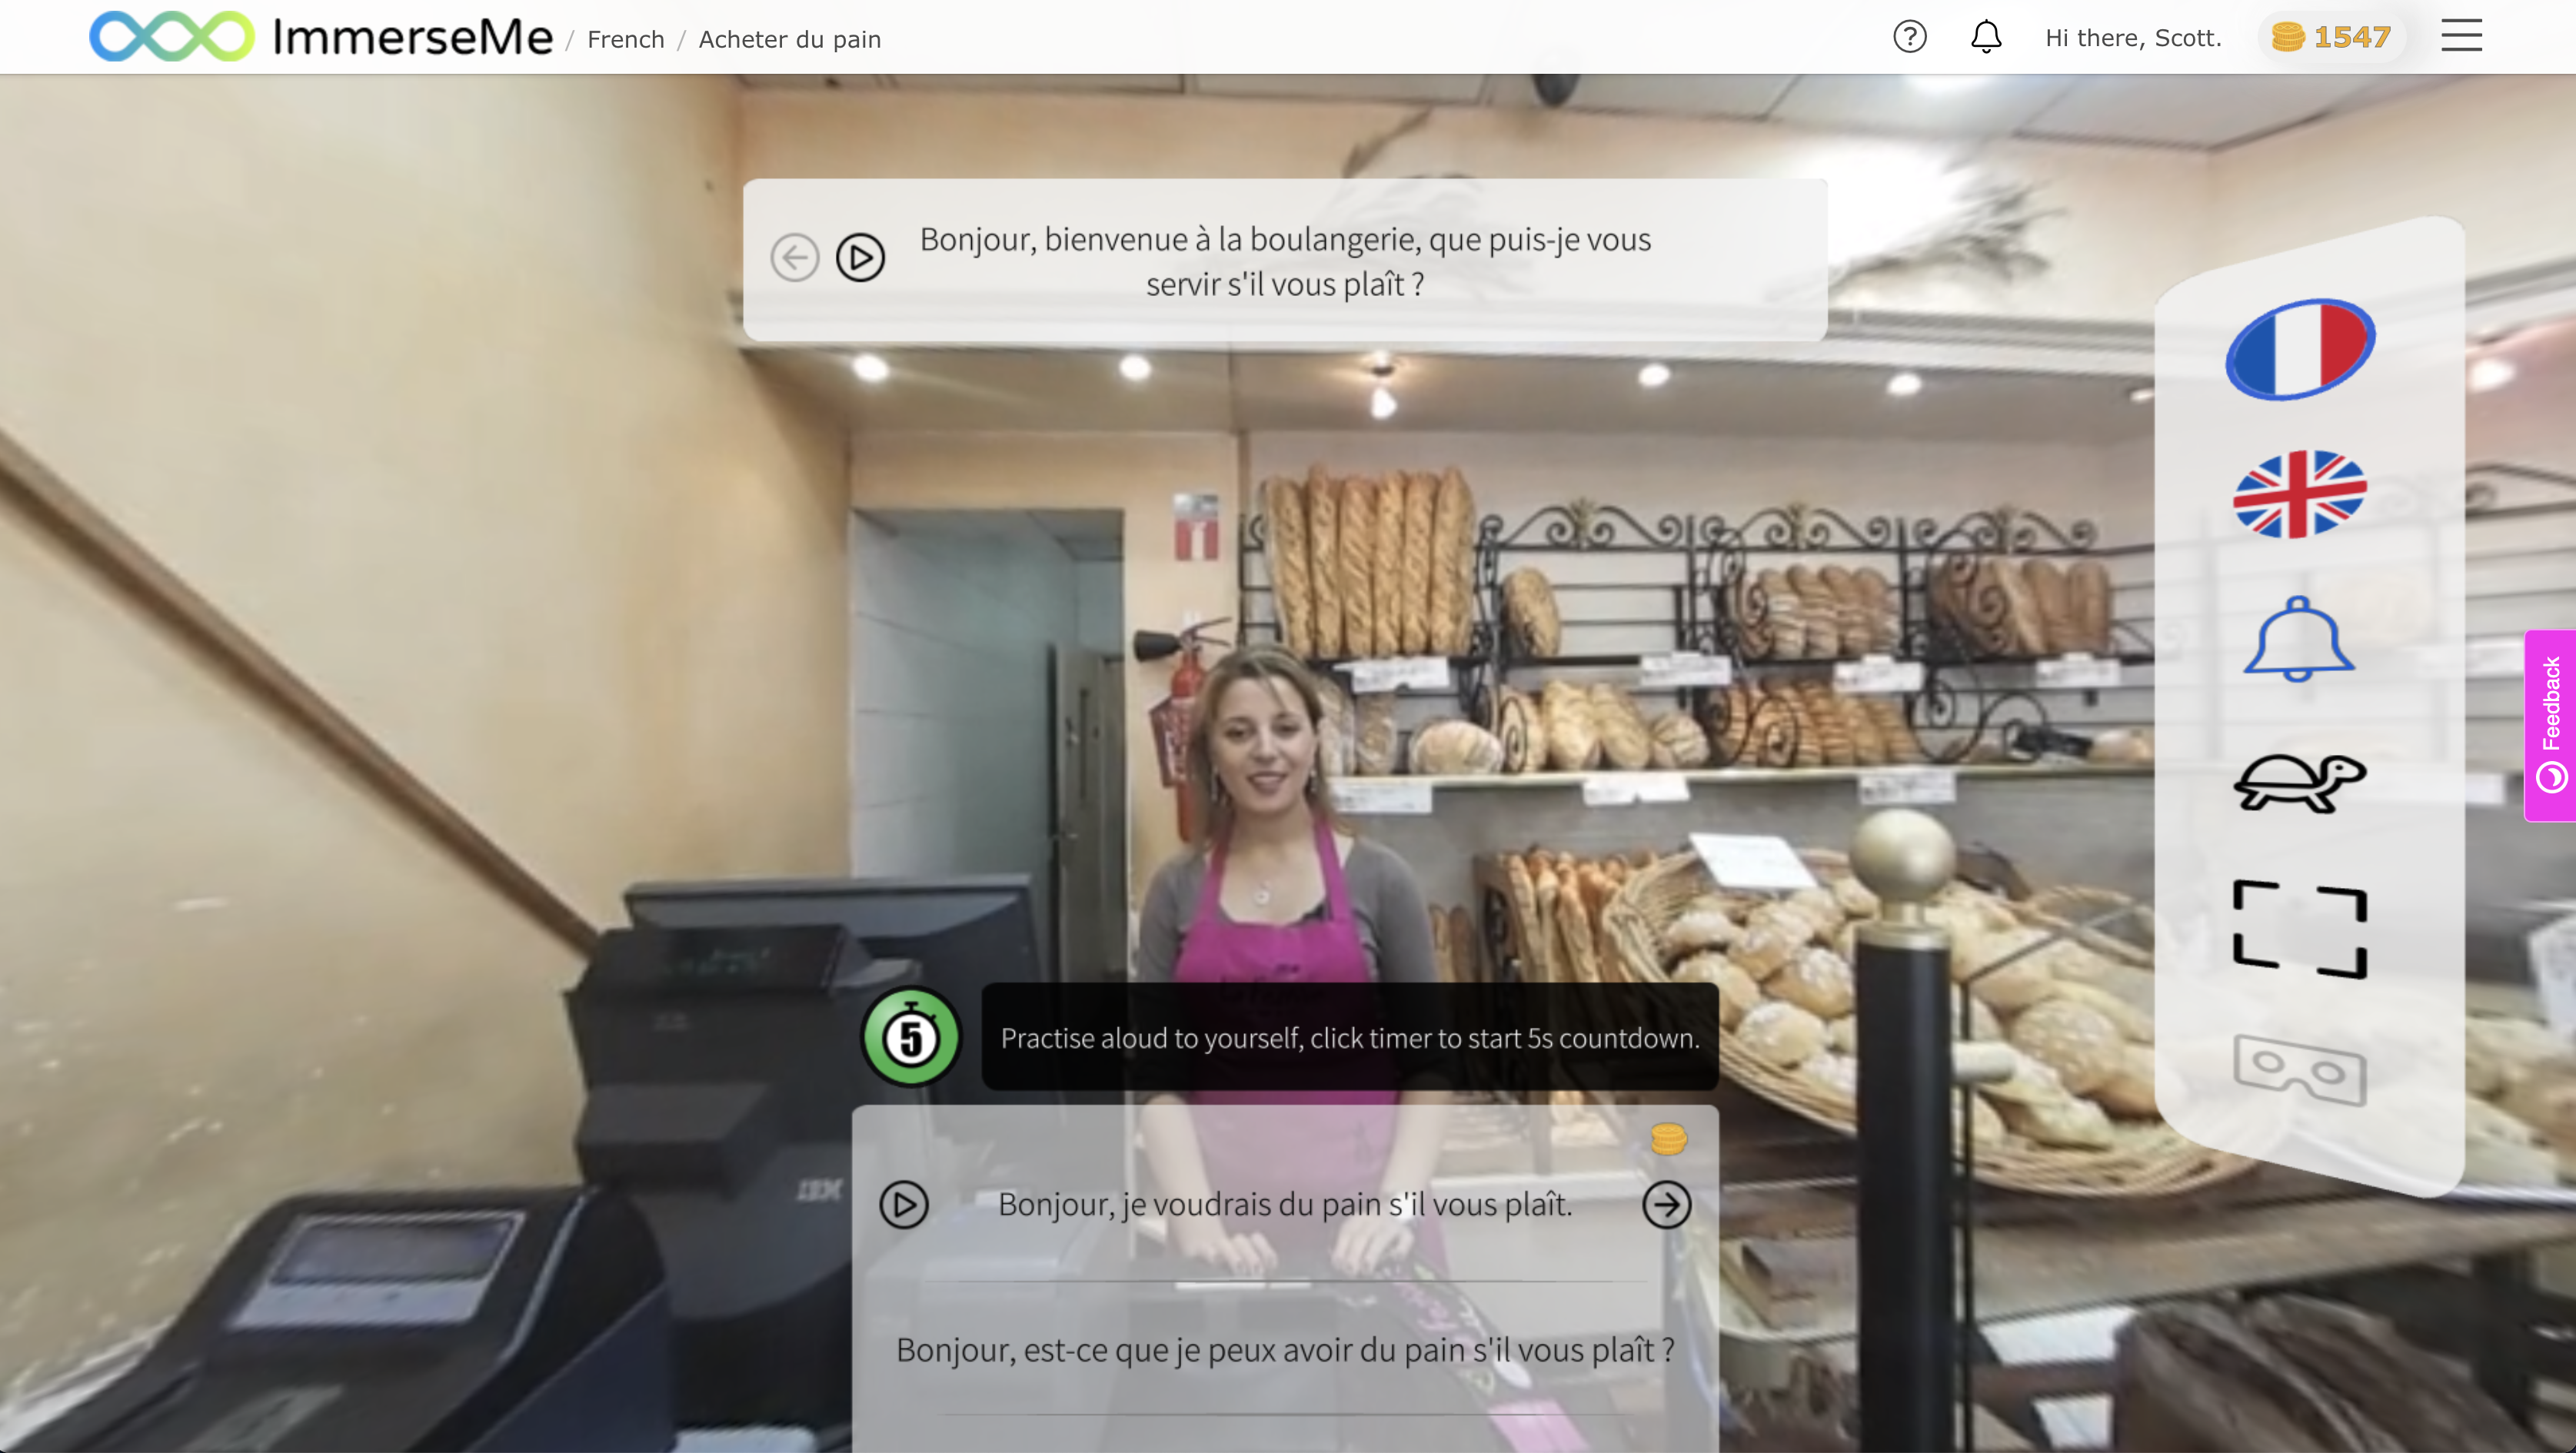This screenshot has height=1453, width=2576.
Task: Play the baker's greeting audio
Action: point(860,258)
